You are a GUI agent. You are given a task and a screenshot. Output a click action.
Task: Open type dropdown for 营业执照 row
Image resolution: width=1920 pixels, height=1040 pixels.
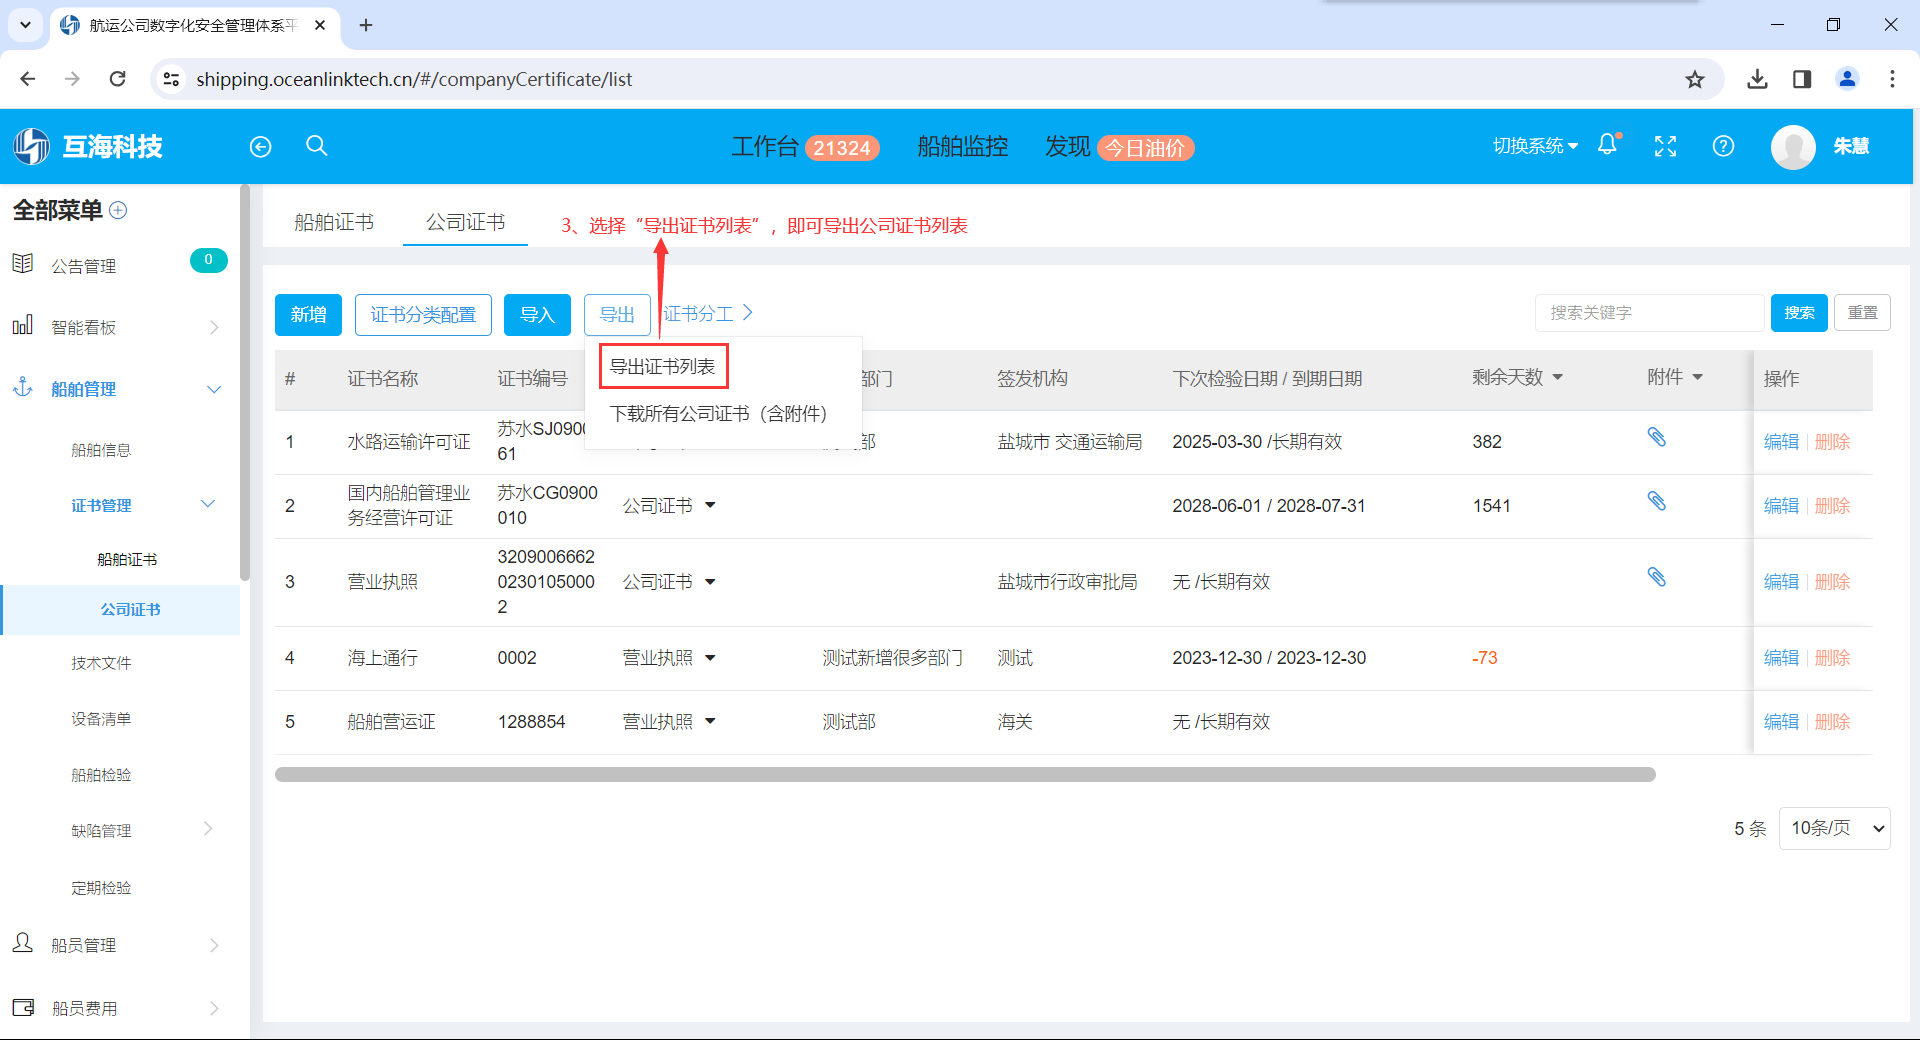710,581
